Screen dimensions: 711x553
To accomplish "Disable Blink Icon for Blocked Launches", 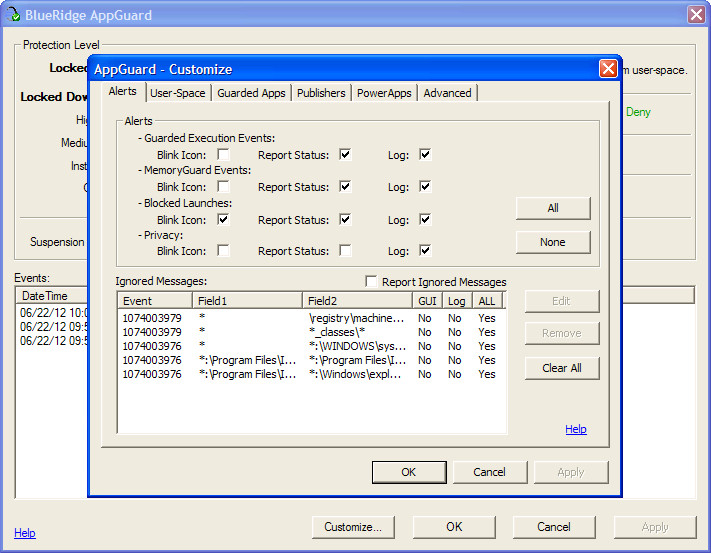I will (x=223, y=220).
